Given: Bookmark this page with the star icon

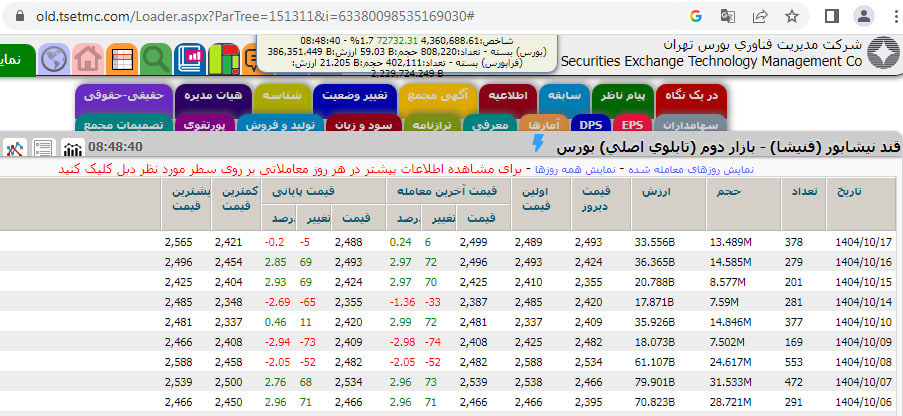Looking at the screenshot, I should 792,16.
